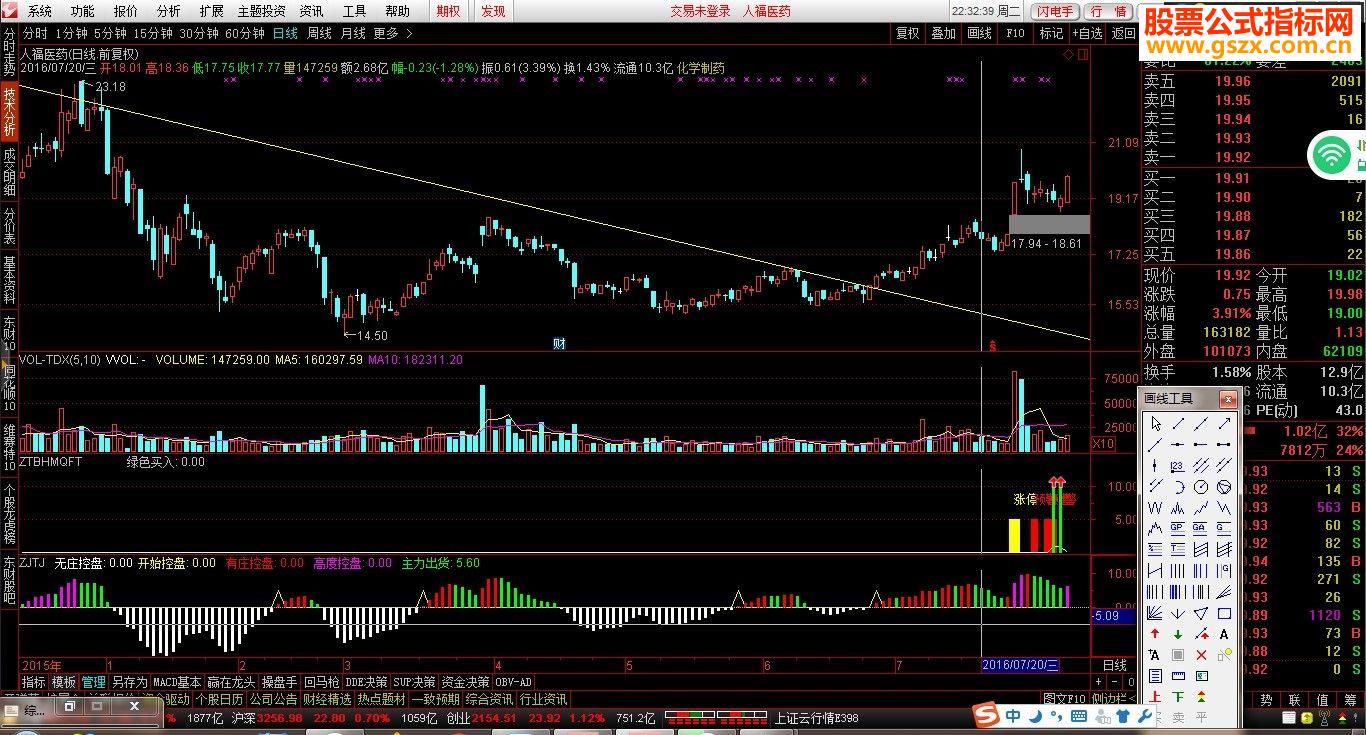Select the green down-arrow marker tool

click(1178, 633)
